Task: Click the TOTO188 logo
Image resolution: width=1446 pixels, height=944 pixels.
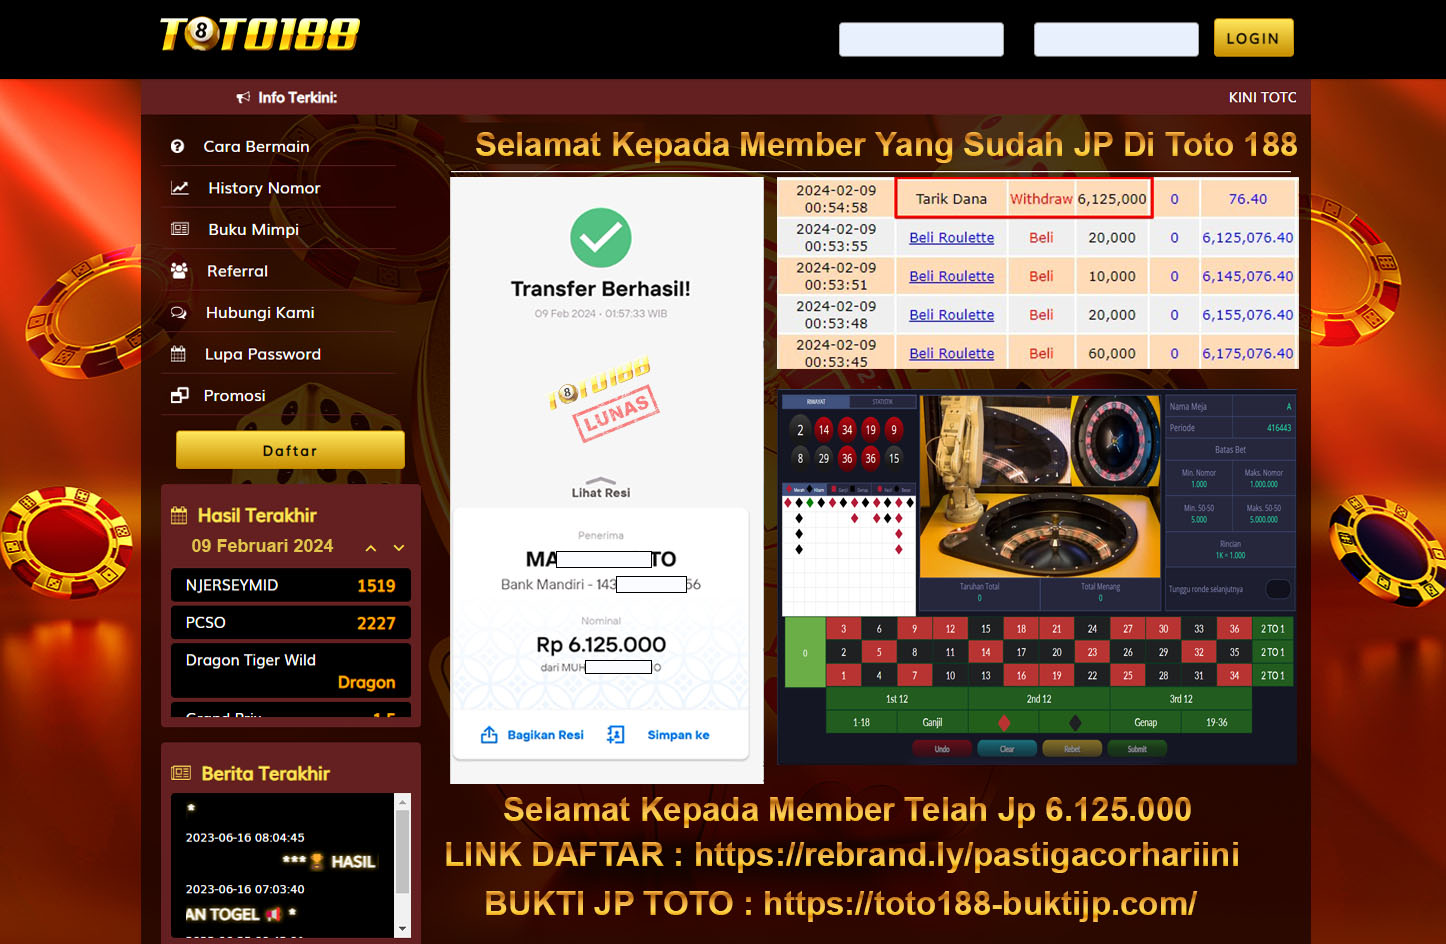Action: point(260,34)
